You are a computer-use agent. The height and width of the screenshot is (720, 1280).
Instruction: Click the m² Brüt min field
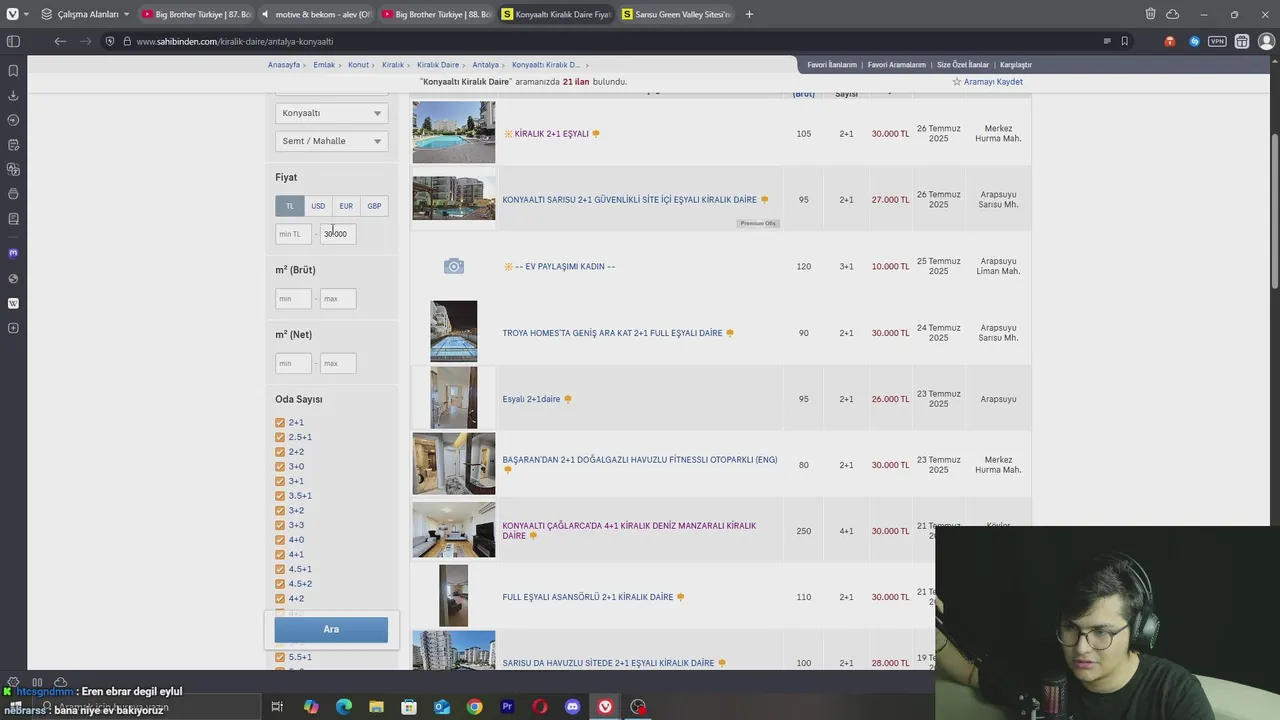coord(293,299)
